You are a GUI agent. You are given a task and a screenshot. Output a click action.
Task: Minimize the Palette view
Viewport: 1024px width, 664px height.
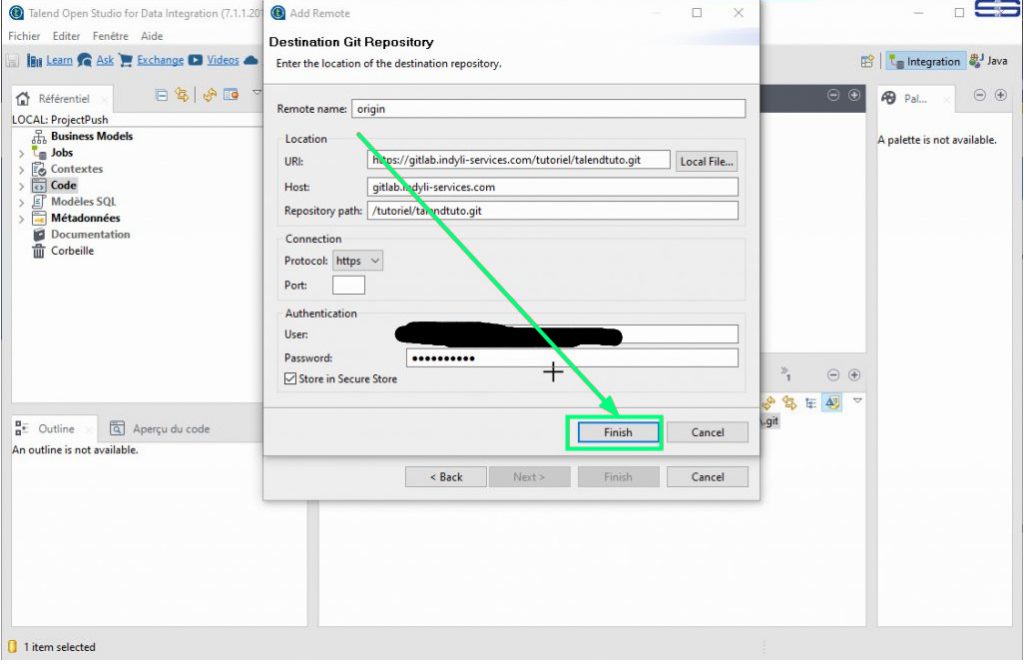[x=980, y=95]
